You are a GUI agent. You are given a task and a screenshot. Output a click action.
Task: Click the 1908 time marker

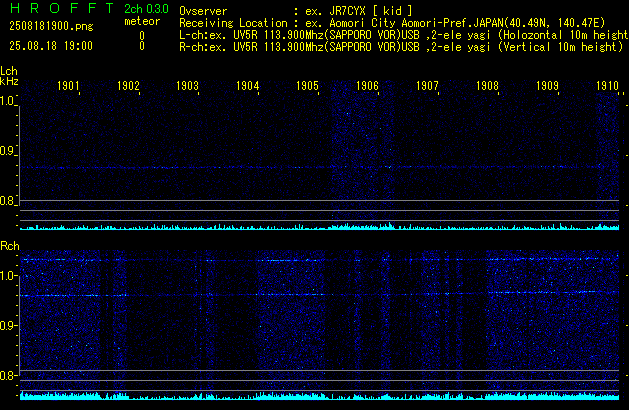click(x=487, y=86)
